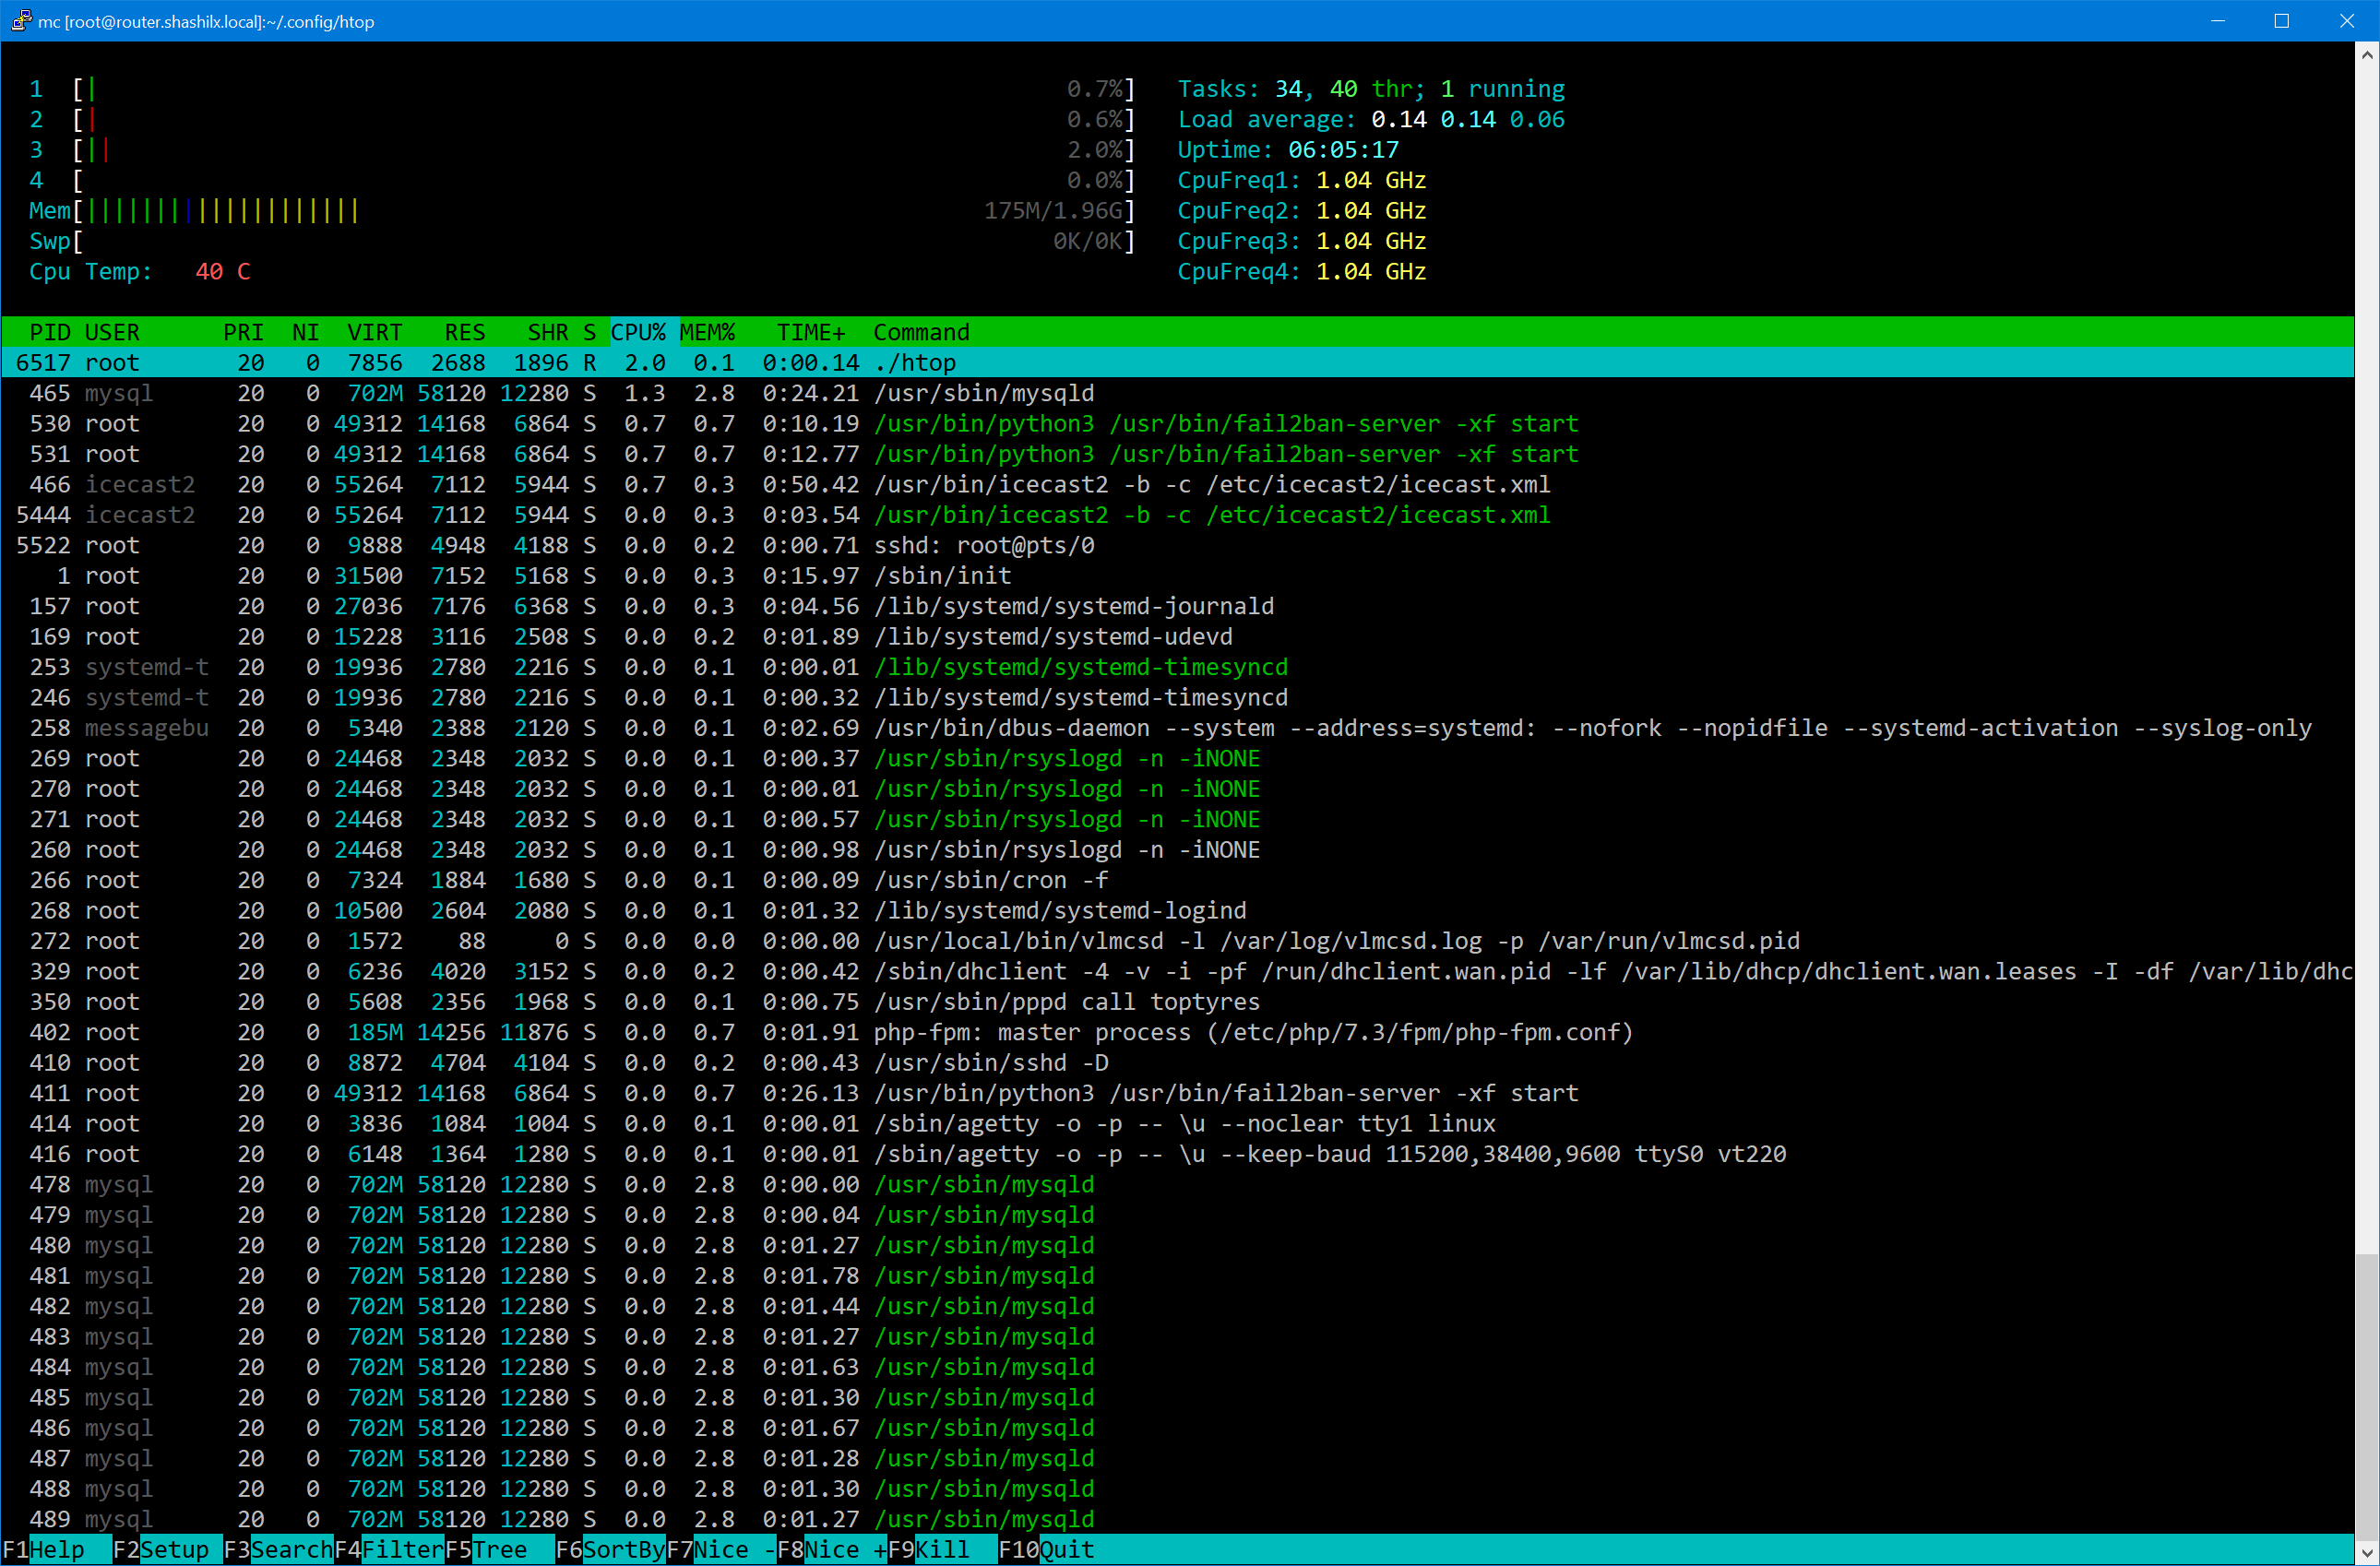Activate F4 Filter in htop footer
The image size is (2380, 1566).
coord(389,1549)
